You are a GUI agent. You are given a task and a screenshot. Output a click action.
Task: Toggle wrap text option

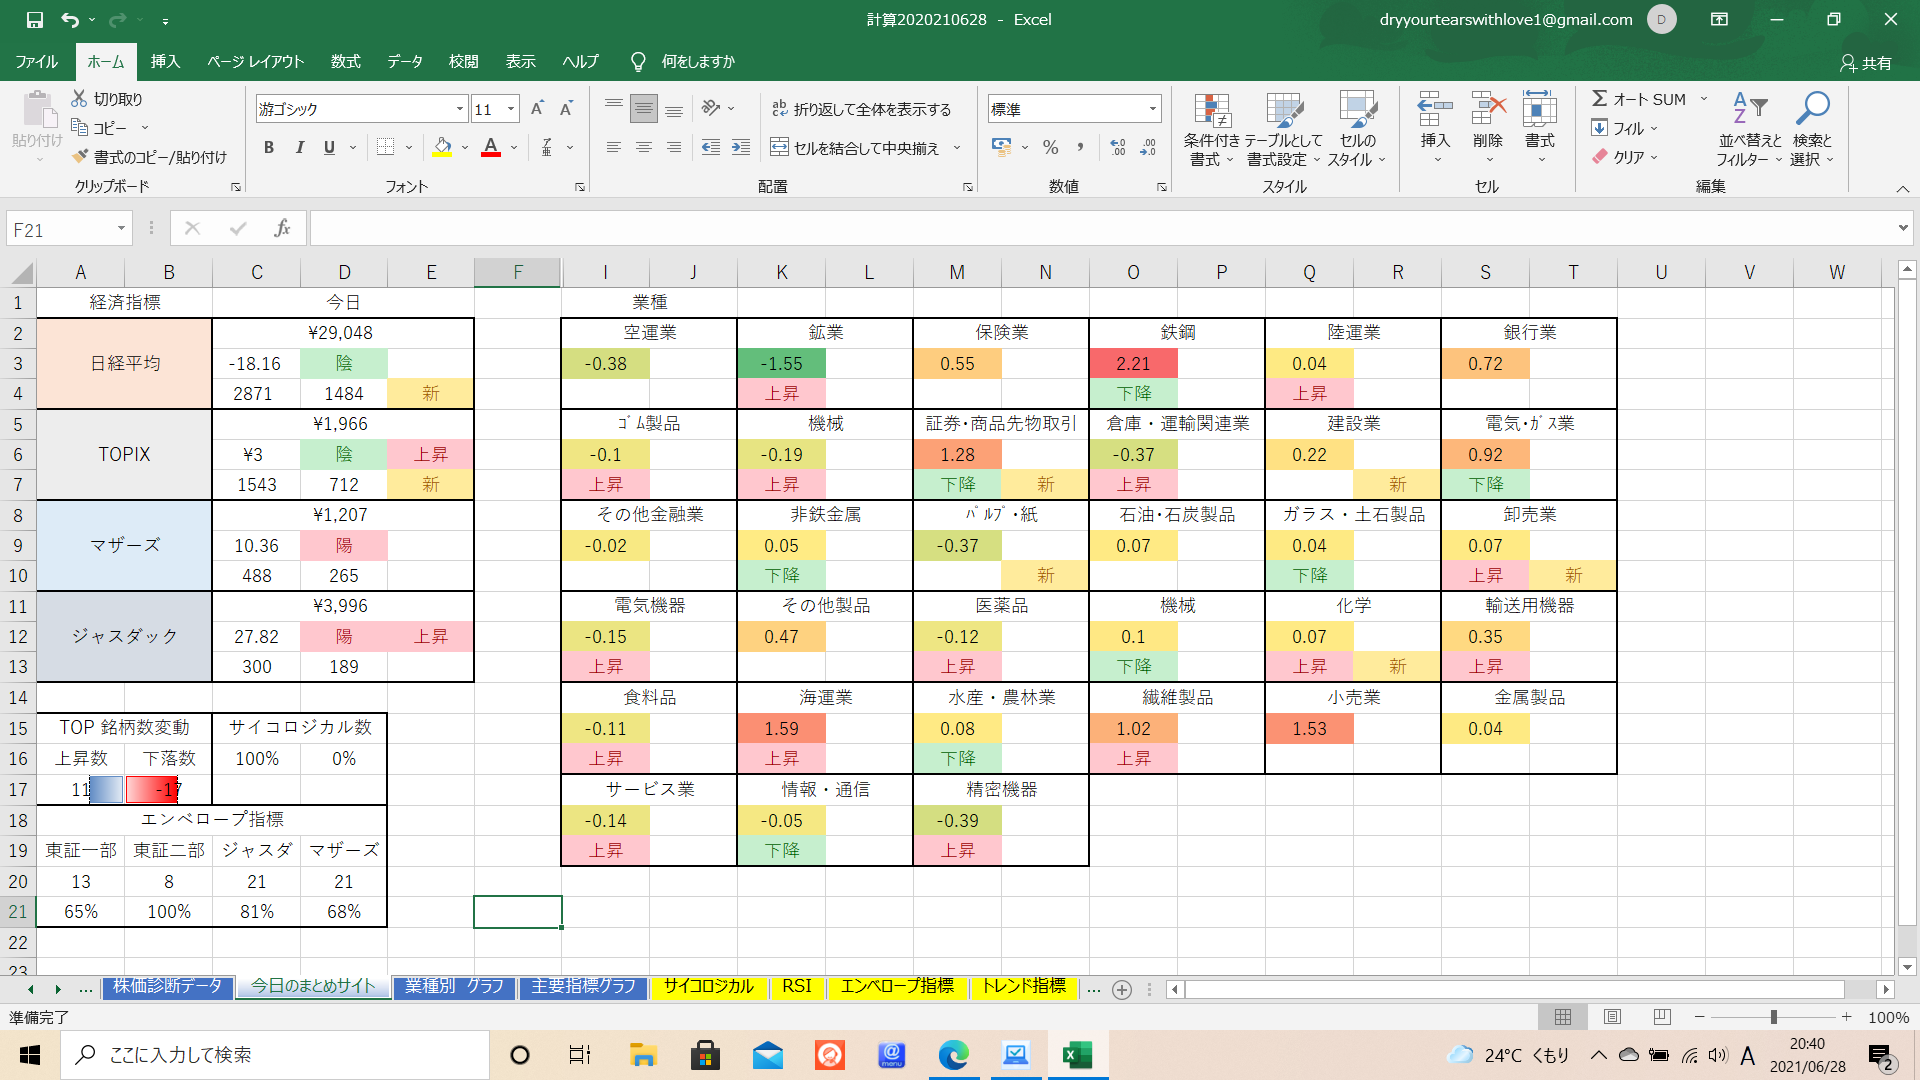(x=861, y=109)
